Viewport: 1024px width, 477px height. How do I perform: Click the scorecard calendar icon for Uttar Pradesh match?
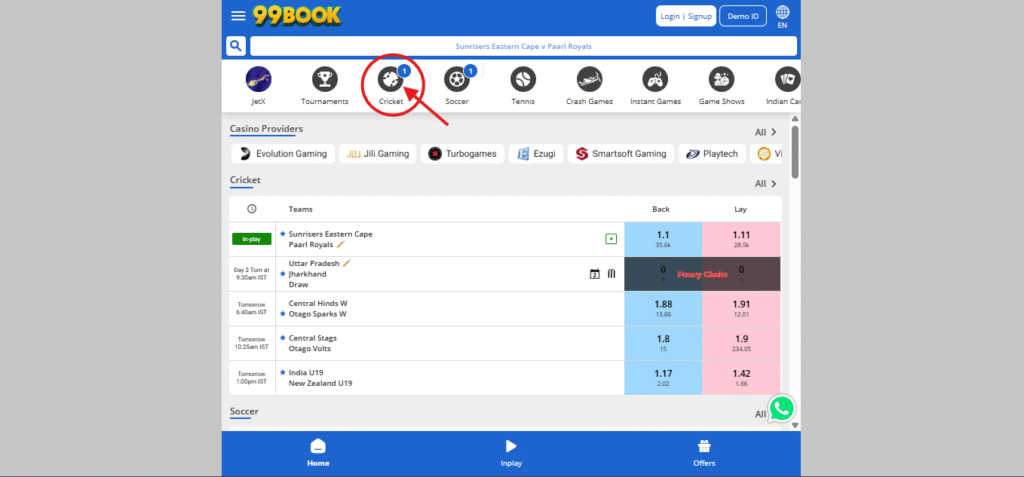click(x=594, y=274)
